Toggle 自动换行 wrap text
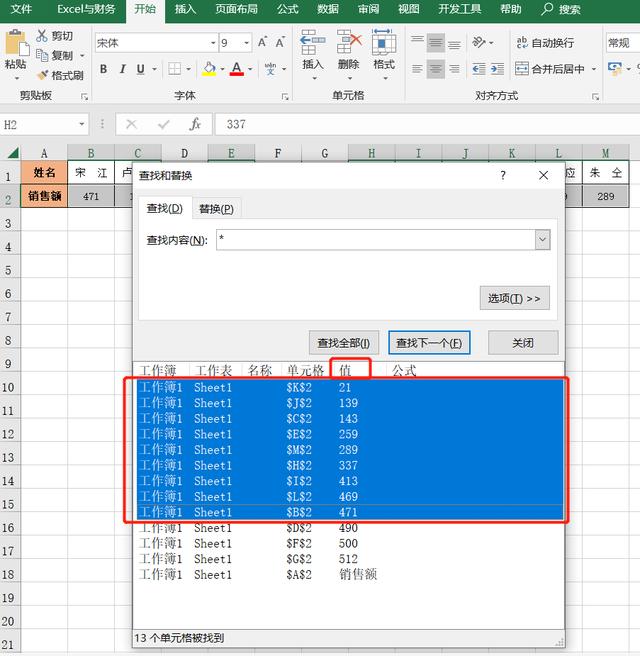Image resolution: width=640 pixels, height=656 pixels. (x=545, y=43)
